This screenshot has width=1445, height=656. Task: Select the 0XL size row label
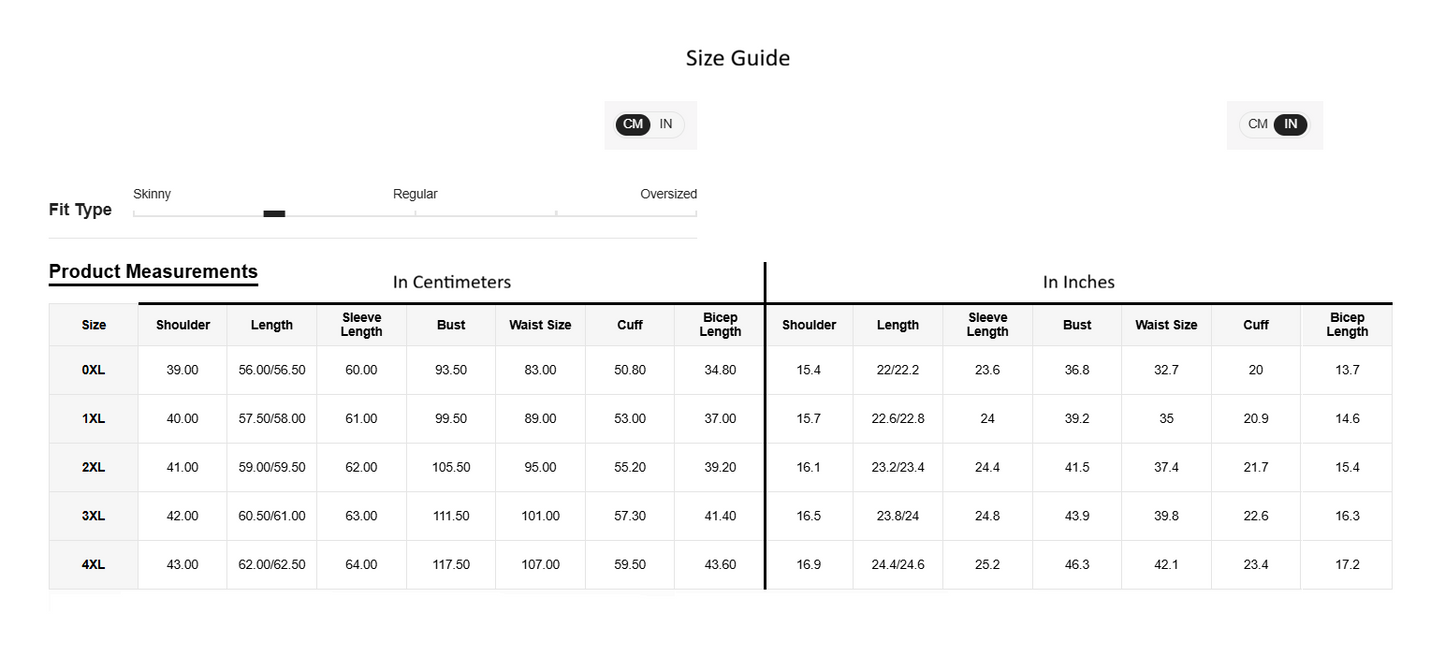93,370
